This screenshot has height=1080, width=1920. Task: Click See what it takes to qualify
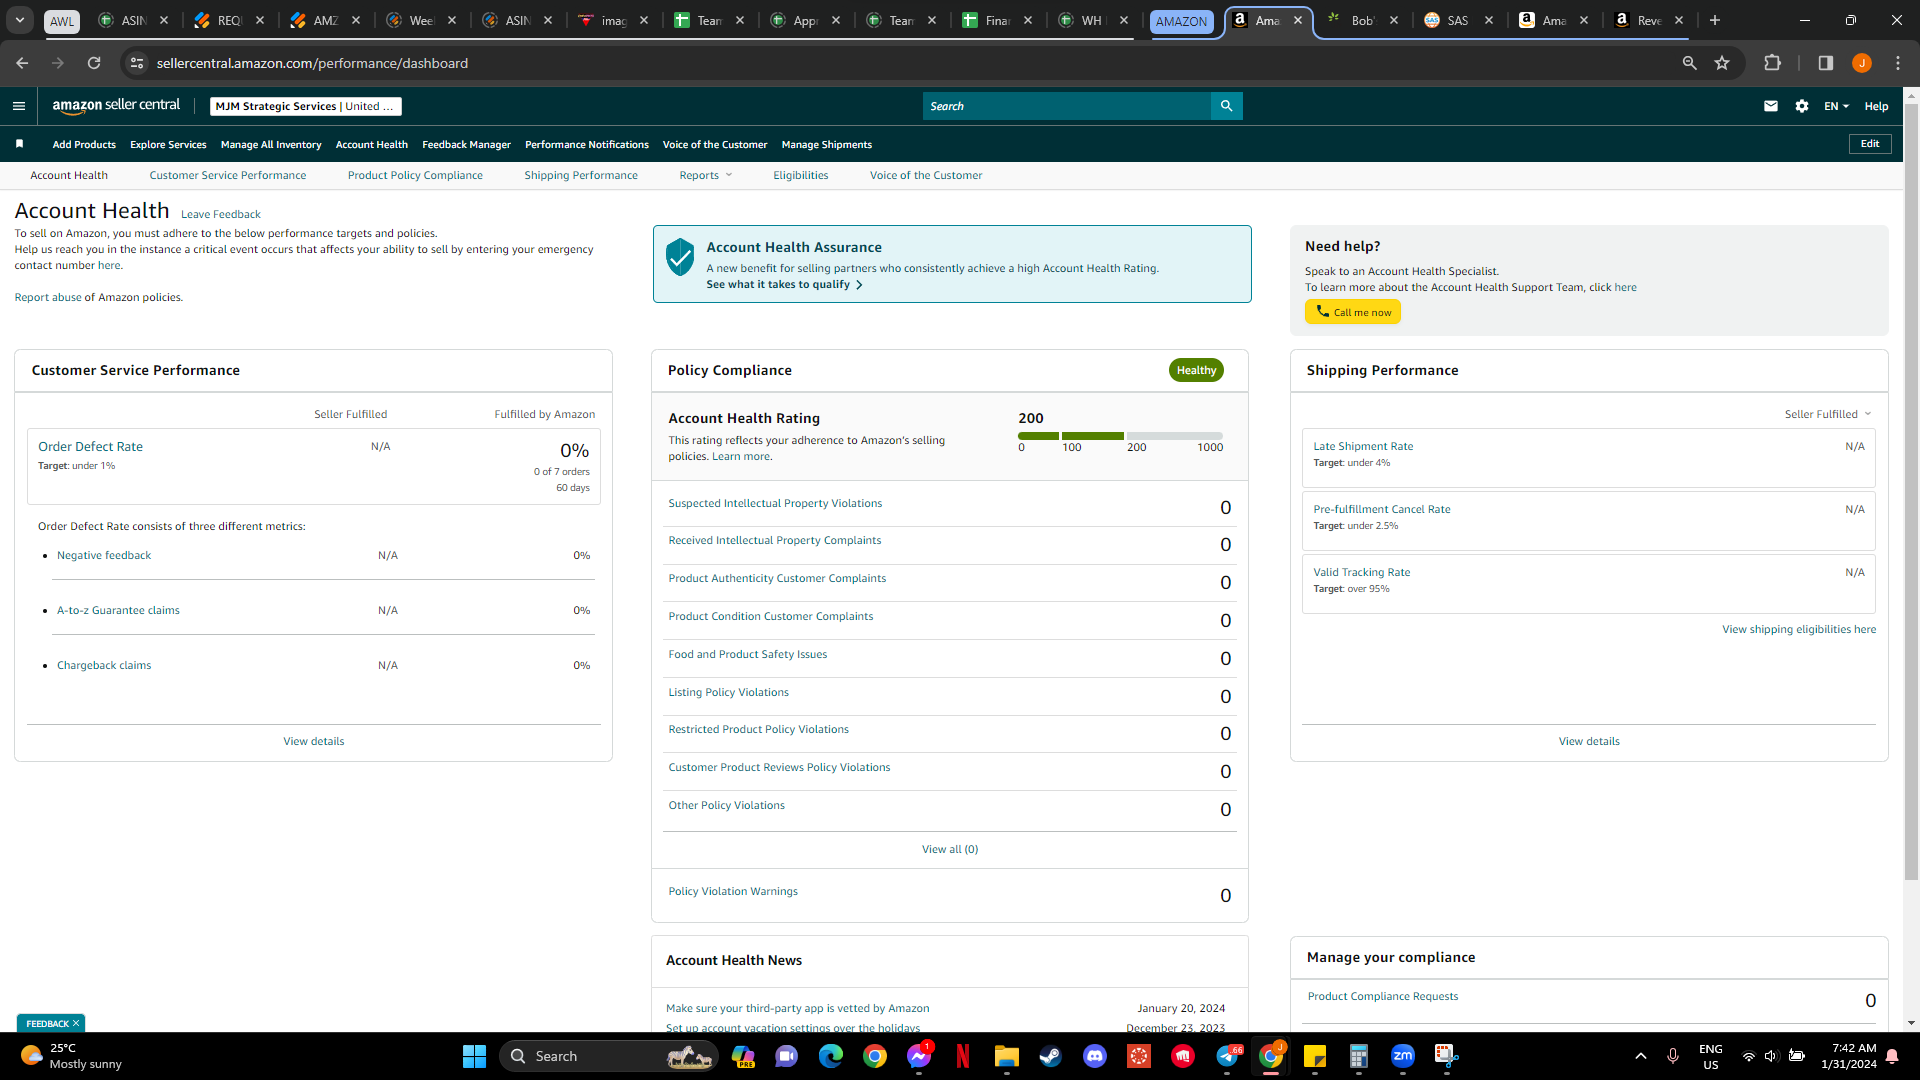click(784, 285)
